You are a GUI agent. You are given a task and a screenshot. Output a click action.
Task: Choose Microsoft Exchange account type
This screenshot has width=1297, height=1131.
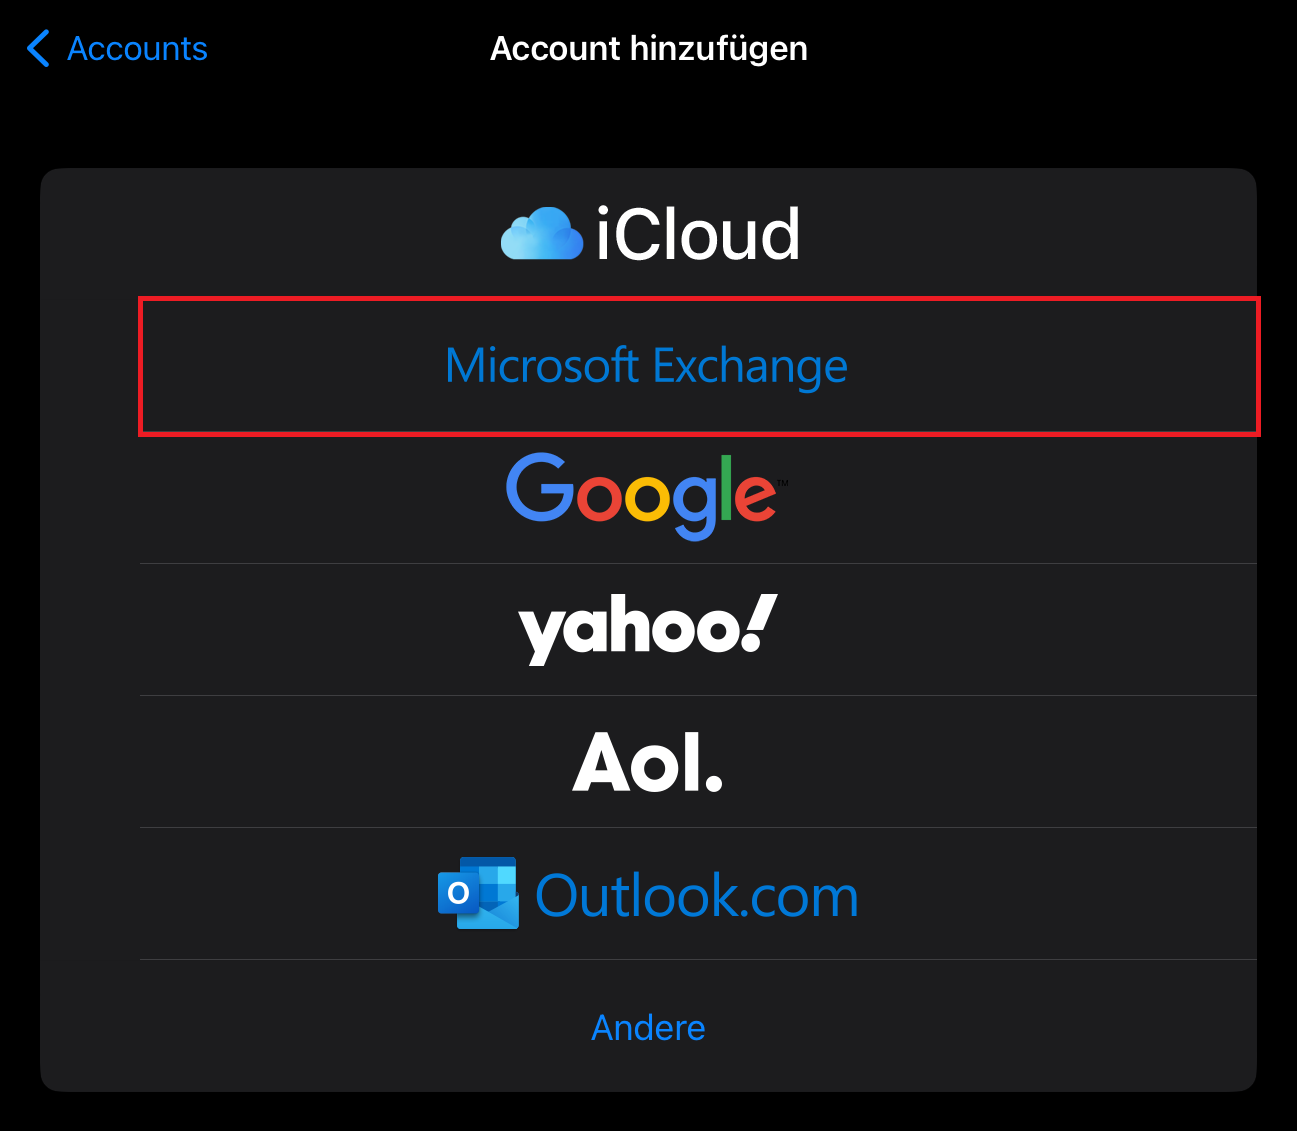[x=646, y=366]
